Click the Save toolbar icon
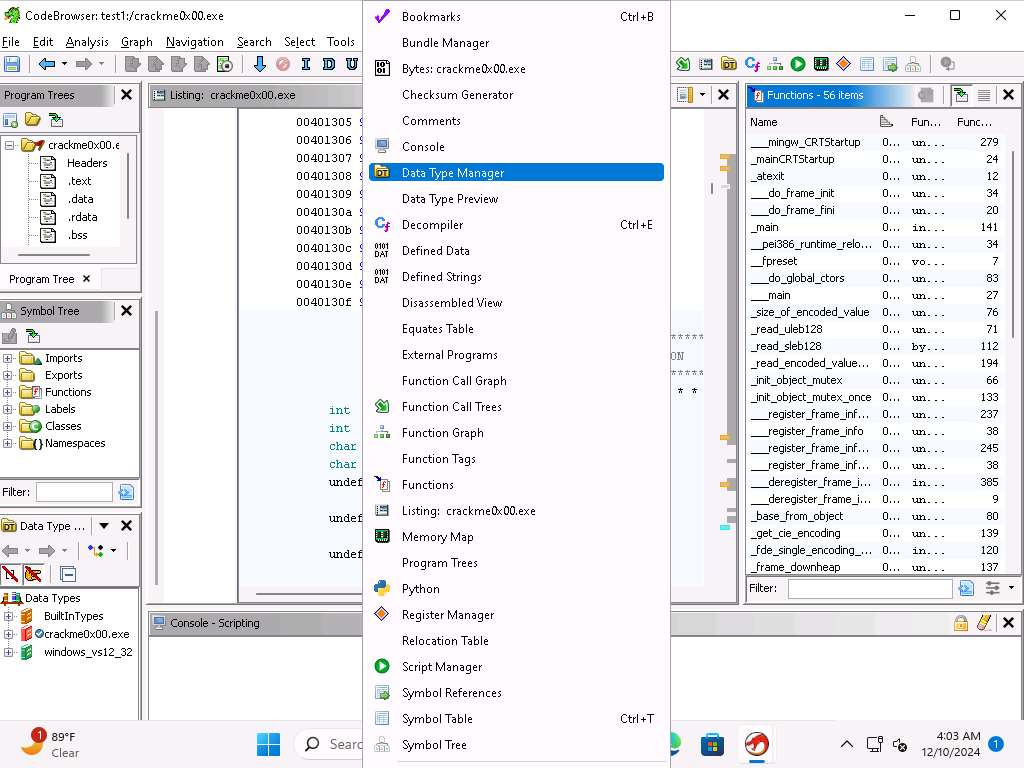 (12, 64)
